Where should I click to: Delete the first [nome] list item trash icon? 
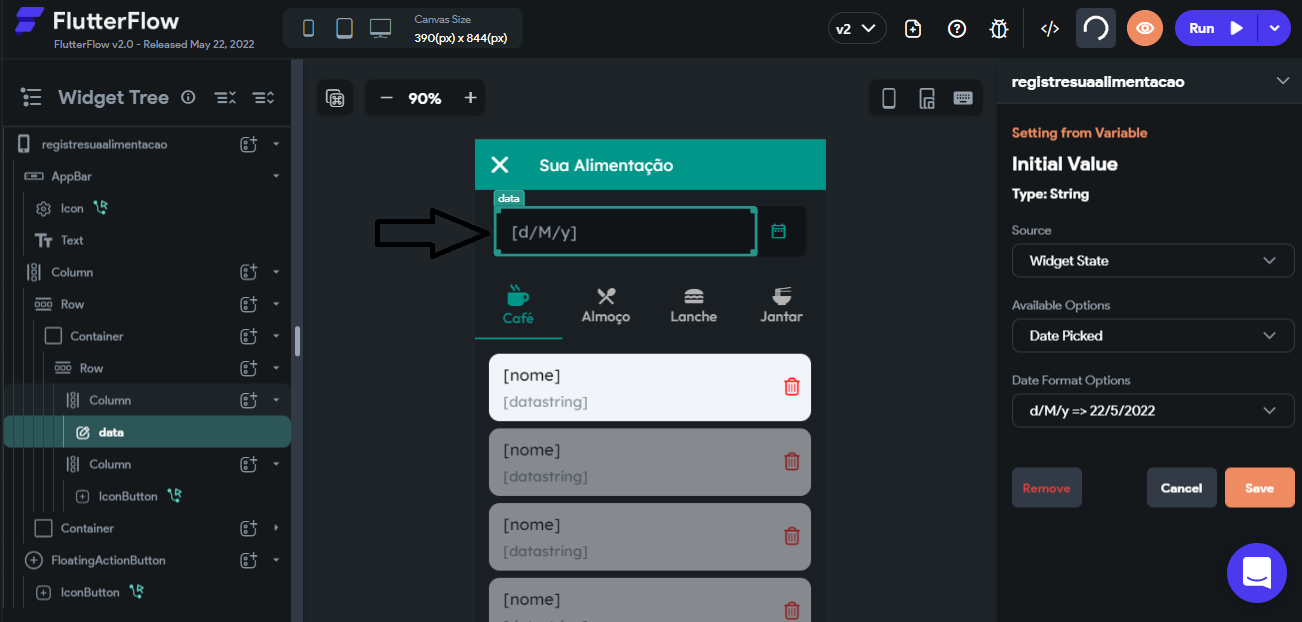pyautogui.click(x=792, y=386)
